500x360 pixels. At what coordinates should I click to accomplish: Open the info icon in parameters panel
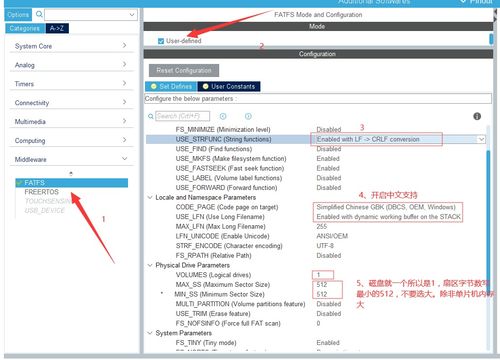(x=477, y=116)
